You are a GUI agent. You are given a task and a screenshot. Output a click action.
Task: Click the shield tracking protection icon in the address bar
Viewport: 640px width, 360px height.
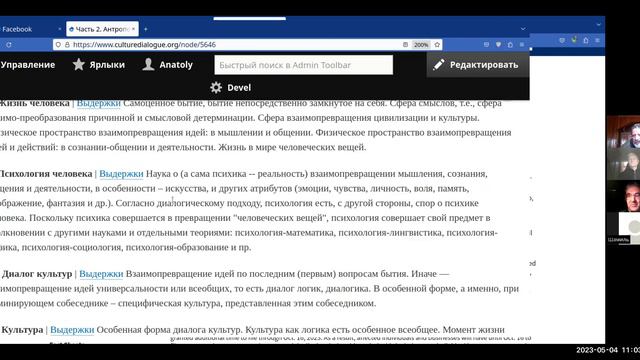pyautogui.click(x=58, y=45)
